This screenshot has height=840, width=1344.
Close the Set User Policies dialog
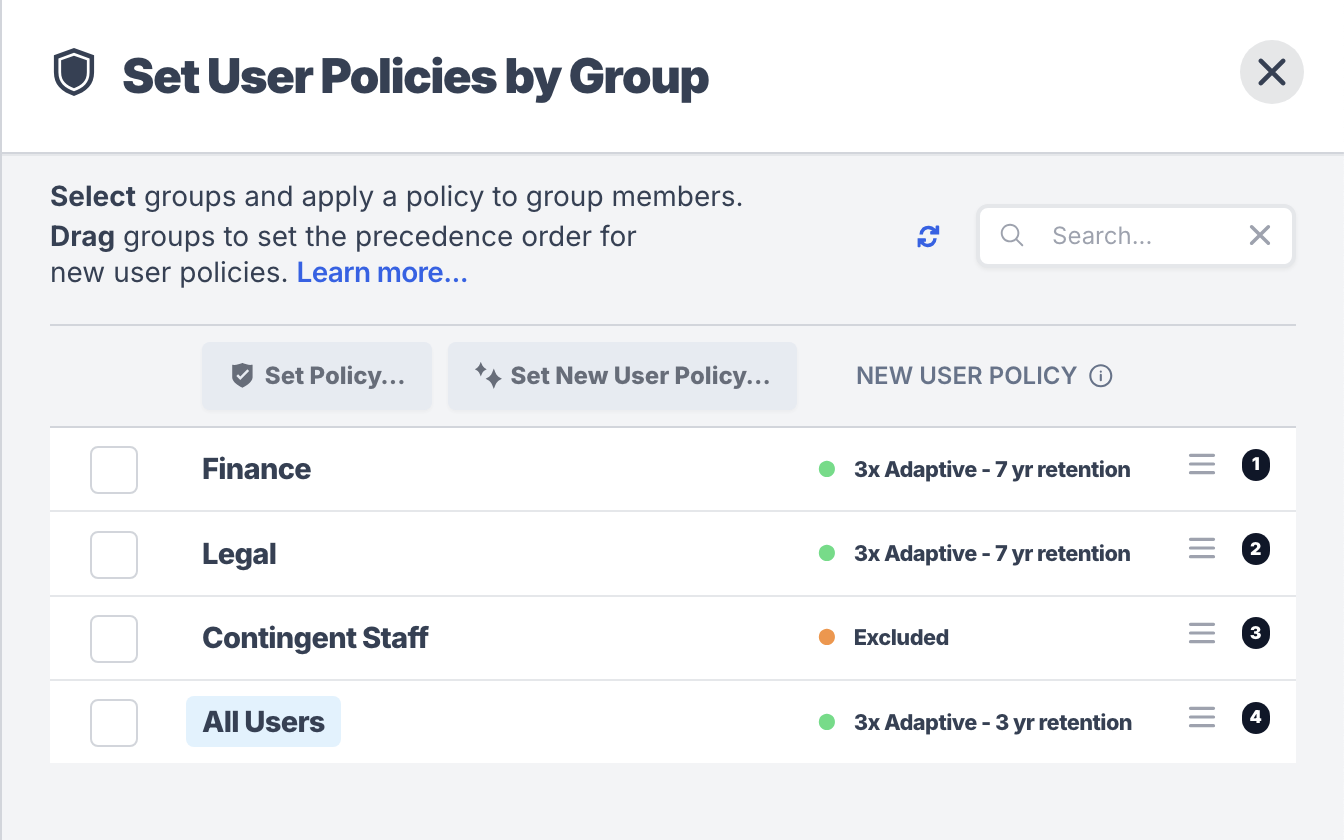click(x=1272, y=72)
